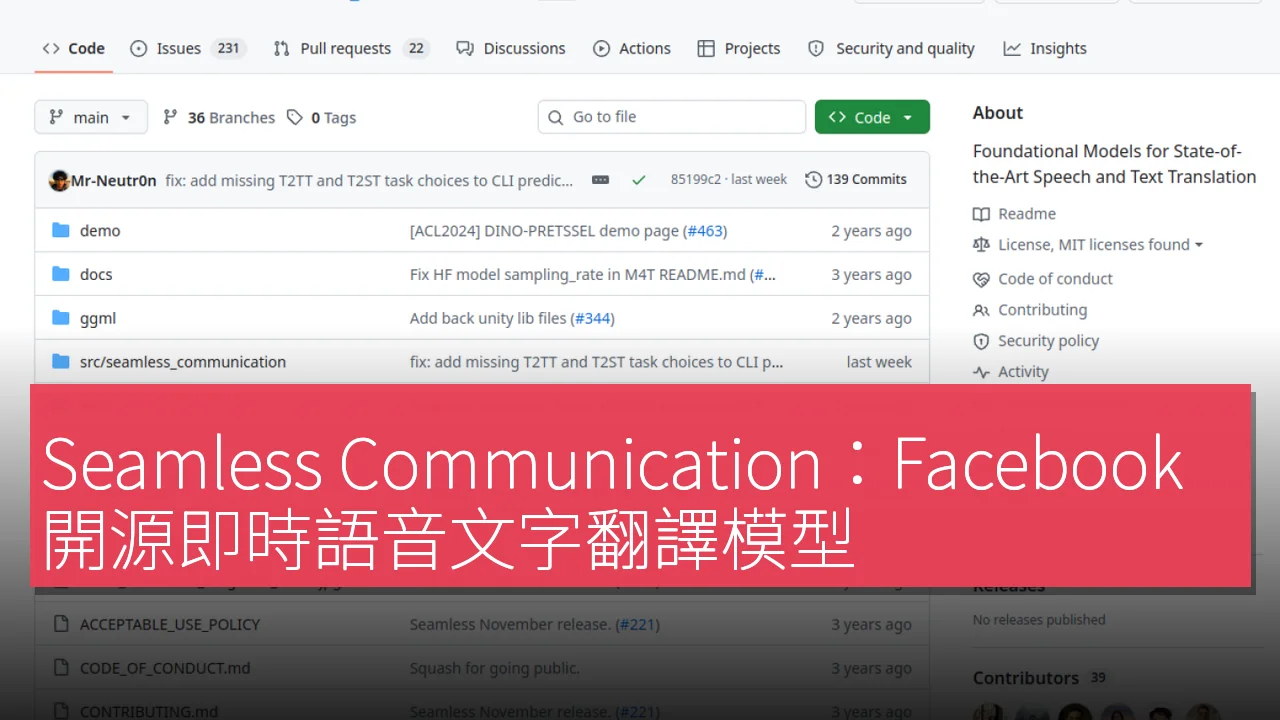1280x720 pixels.
Task: Click the docs folder icon
Action: coord(61,274)
